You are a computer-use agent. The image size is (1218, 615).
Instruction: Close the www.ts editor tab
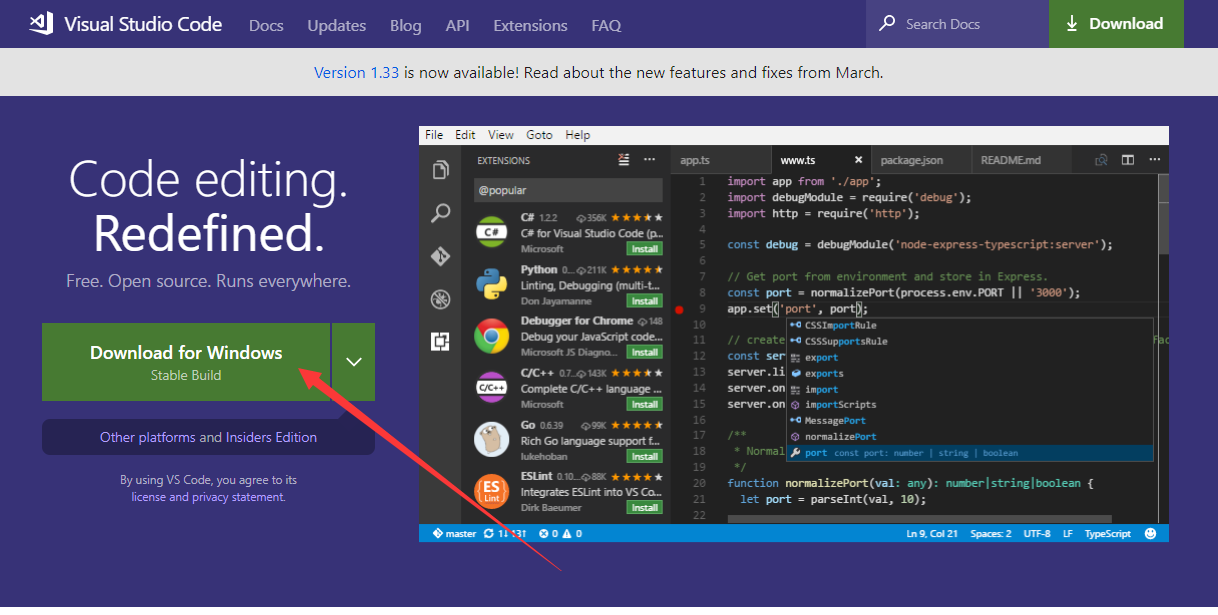[x=858, y=160]
